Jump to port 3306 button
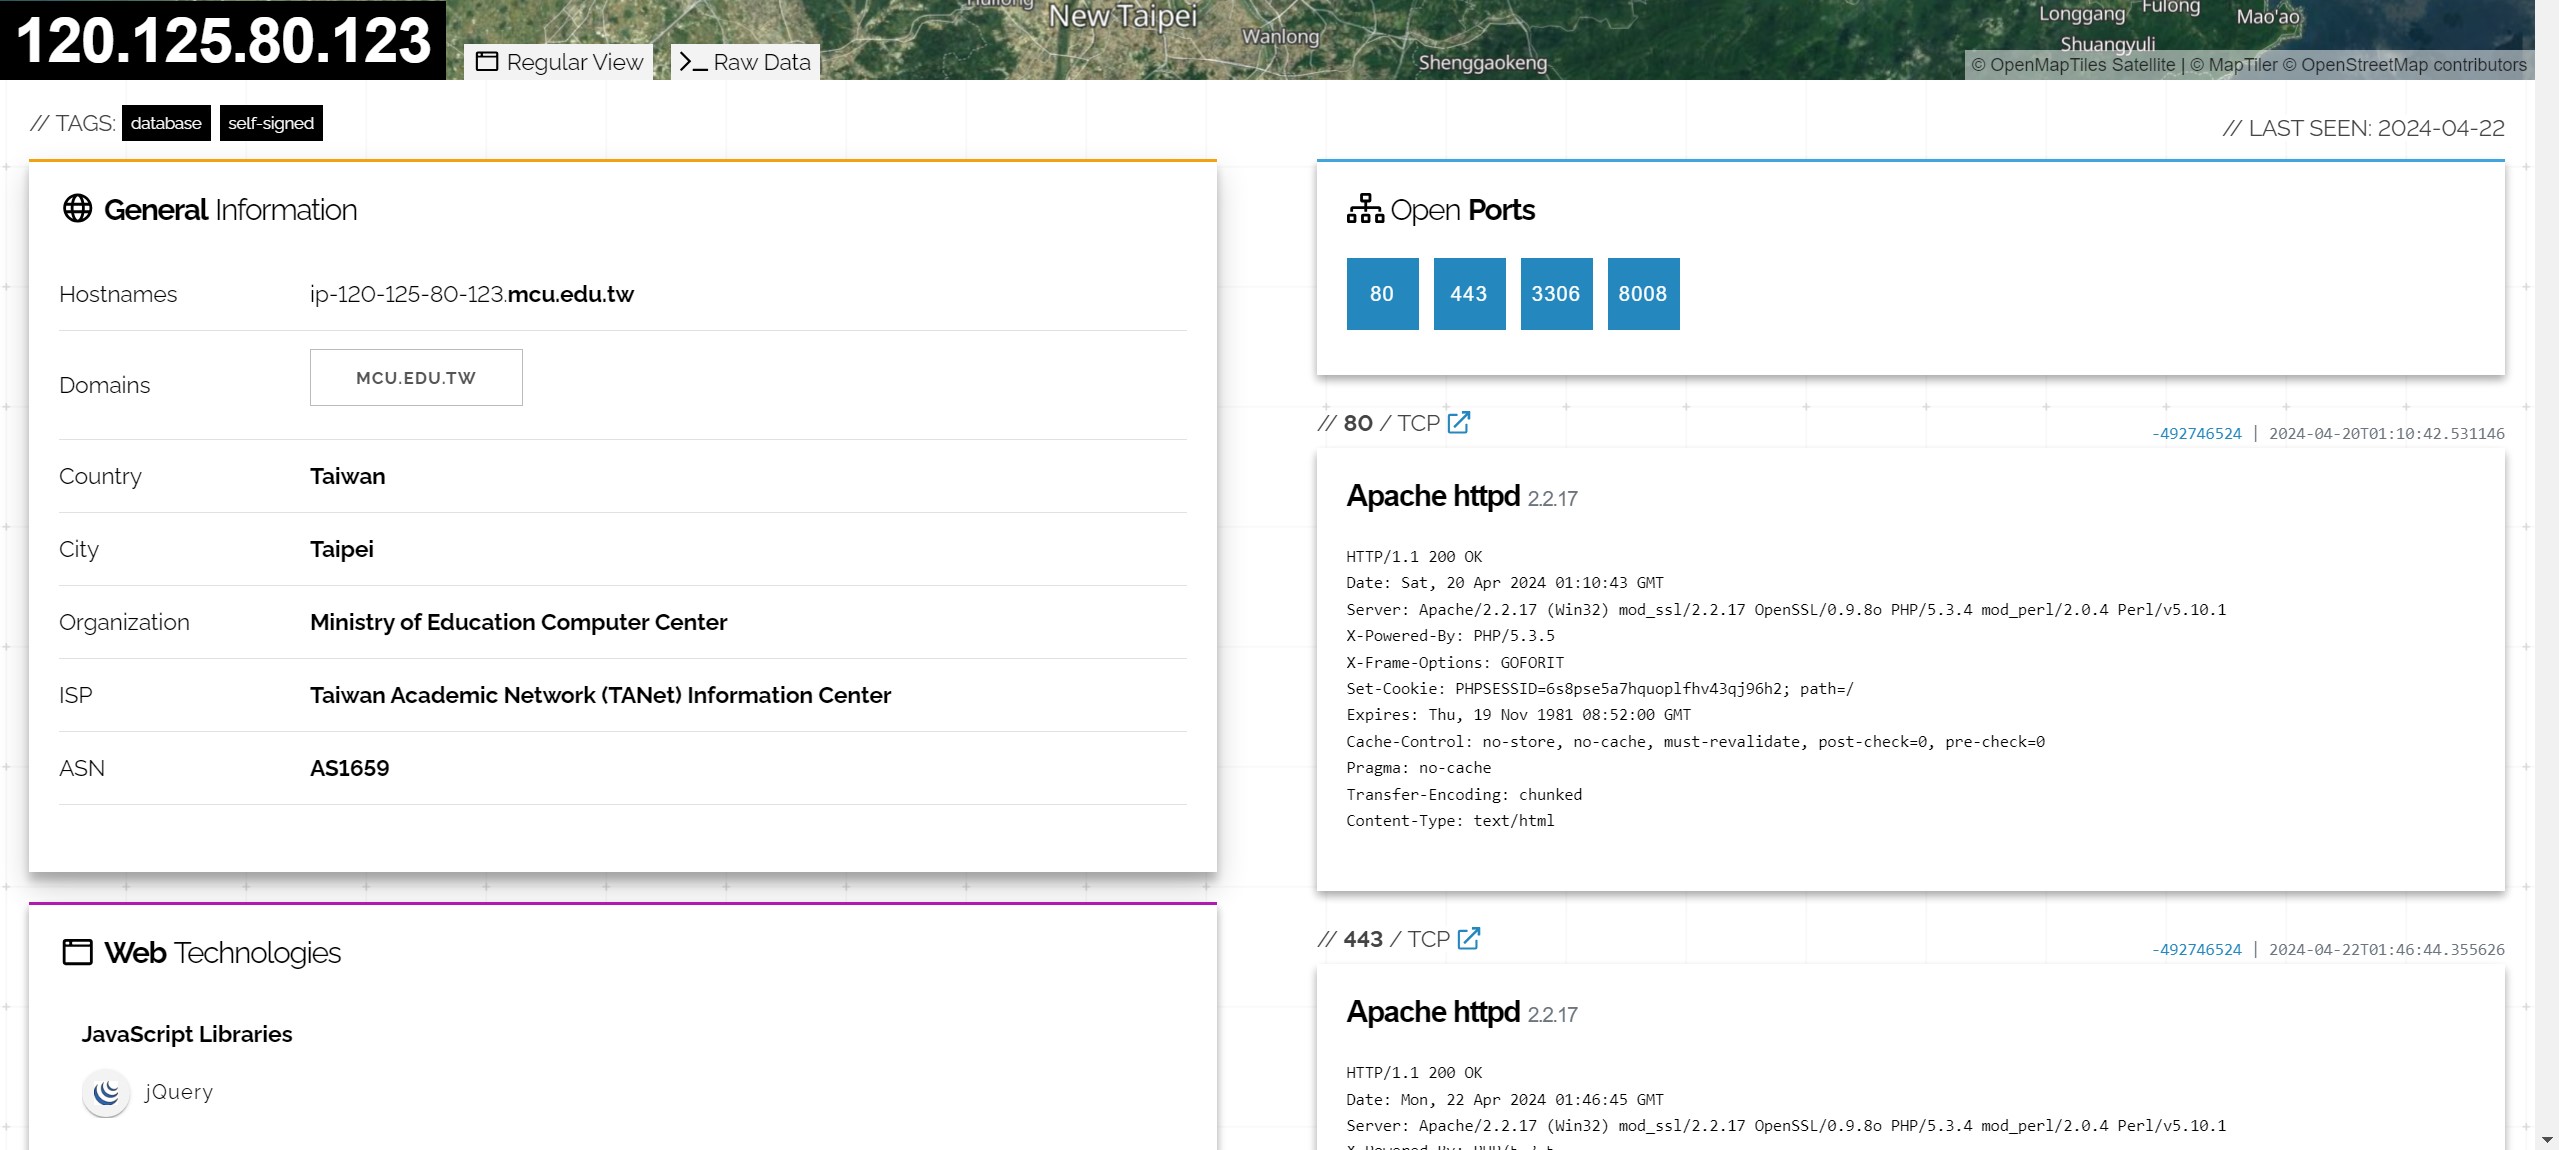 [1556, 294]
